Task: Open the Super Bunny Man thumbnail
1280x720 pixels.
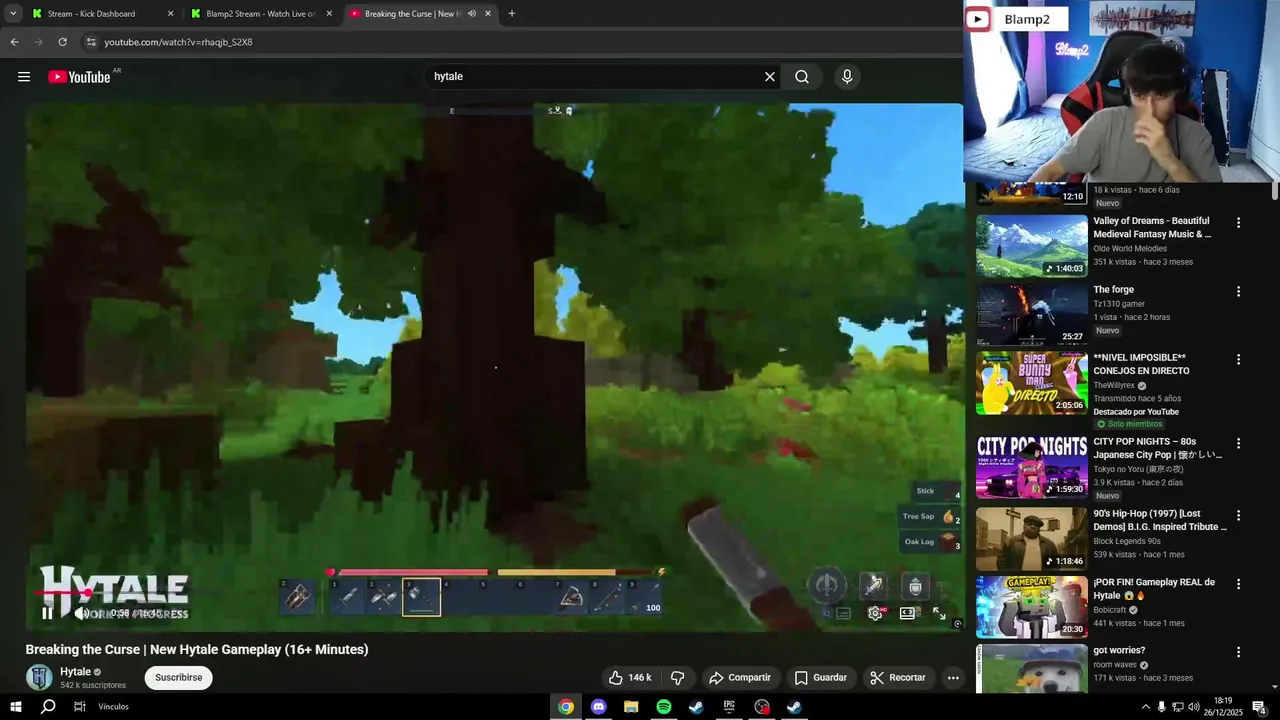Action: pos(1031,382)
